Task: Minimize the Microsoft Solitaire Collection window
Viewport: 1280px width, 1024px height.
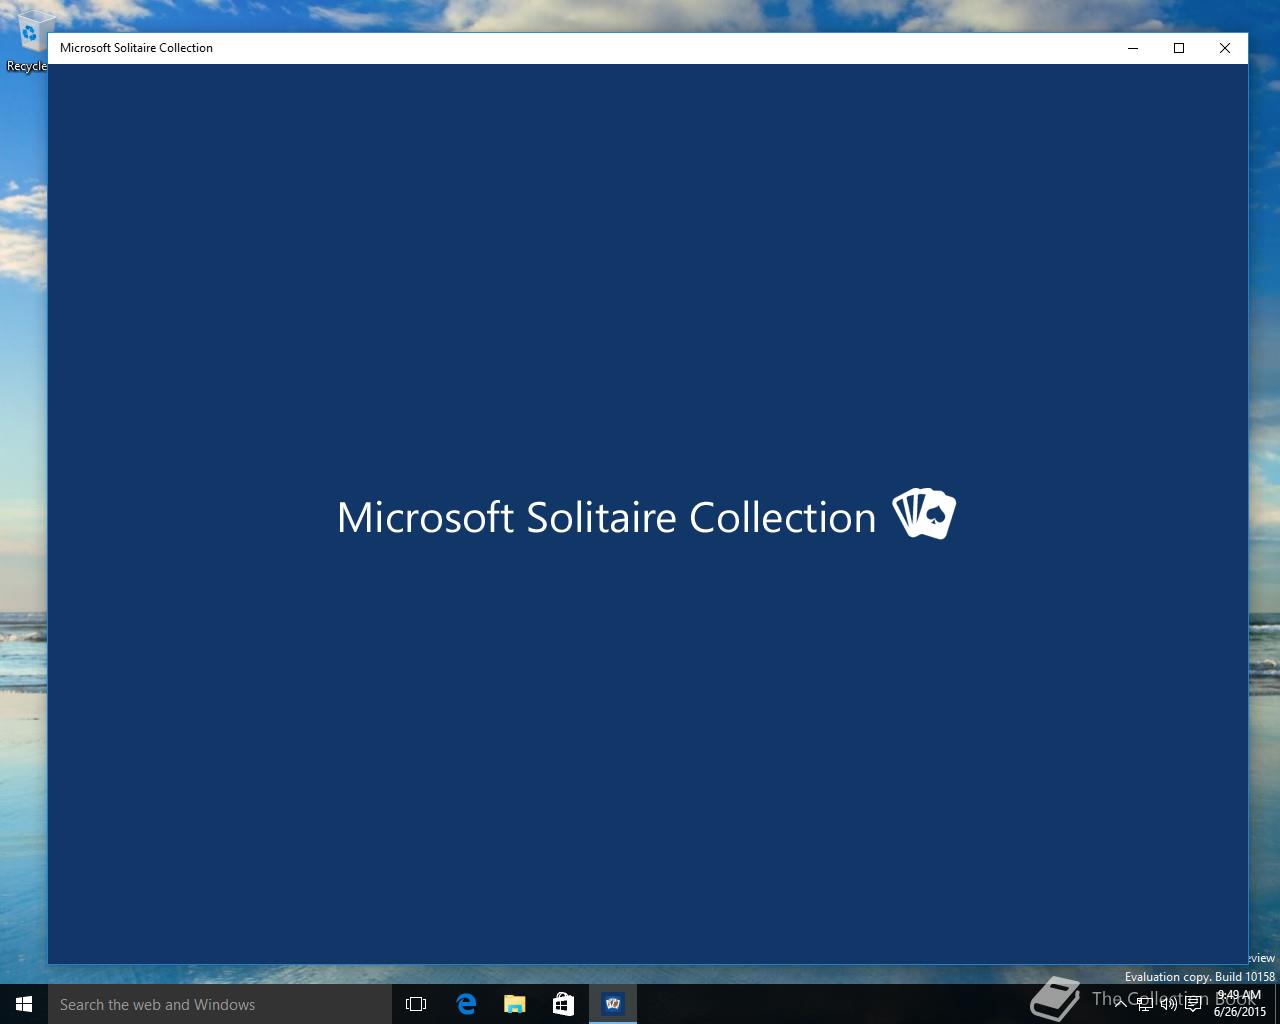Action: [1133, 48]
